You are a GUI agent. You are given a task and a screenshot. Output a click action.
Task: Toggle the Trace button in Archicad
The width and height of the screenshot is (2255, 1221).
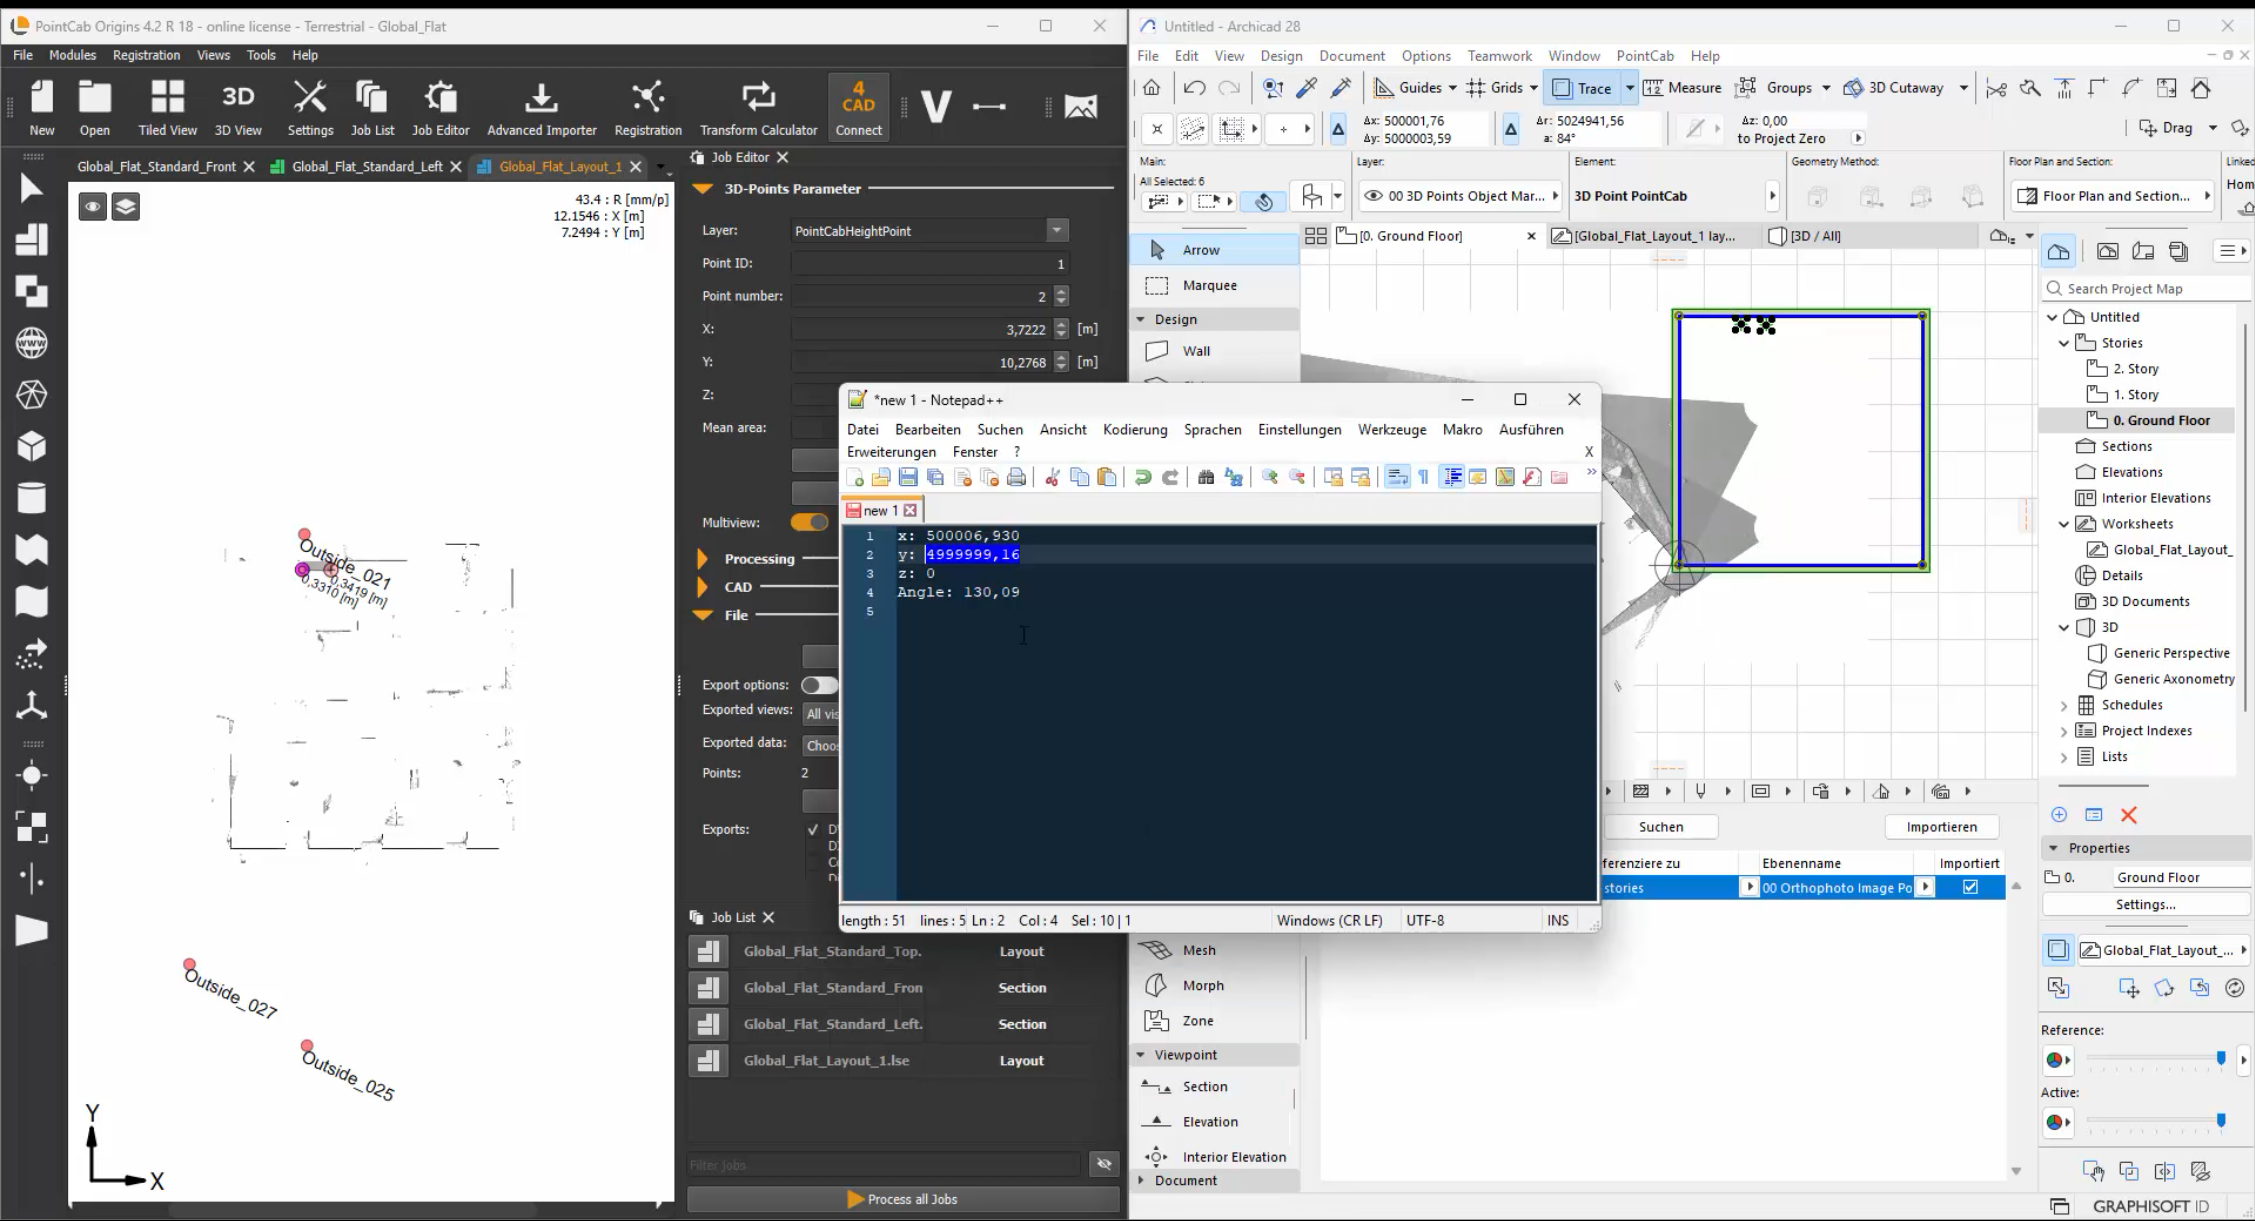point(1582,88)
